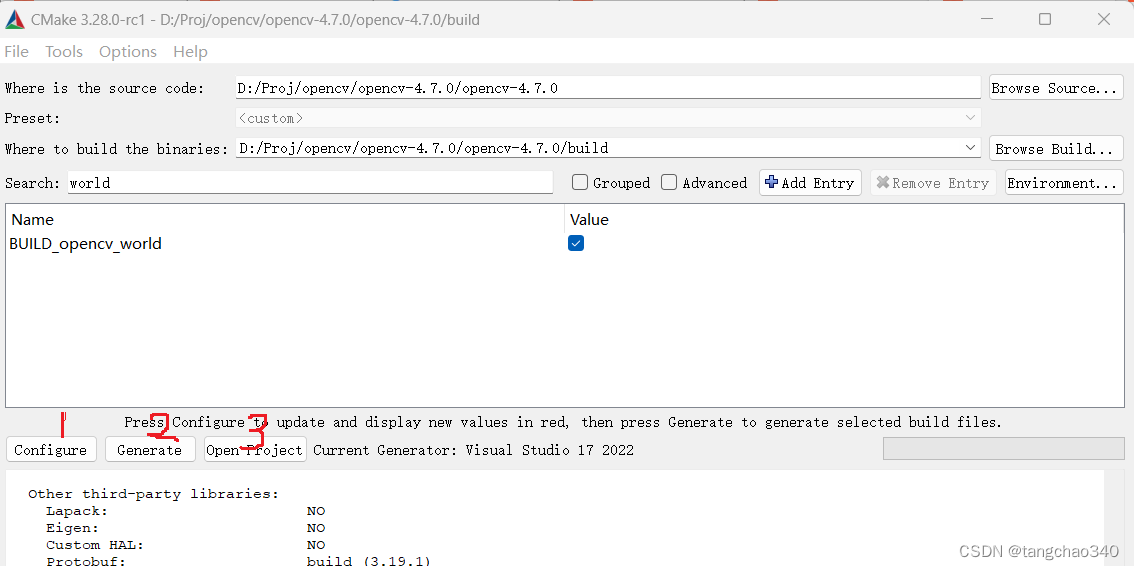The image size is (1134, 570).
Task: Enable the Advanced checkbox
Action: point(669,182)
